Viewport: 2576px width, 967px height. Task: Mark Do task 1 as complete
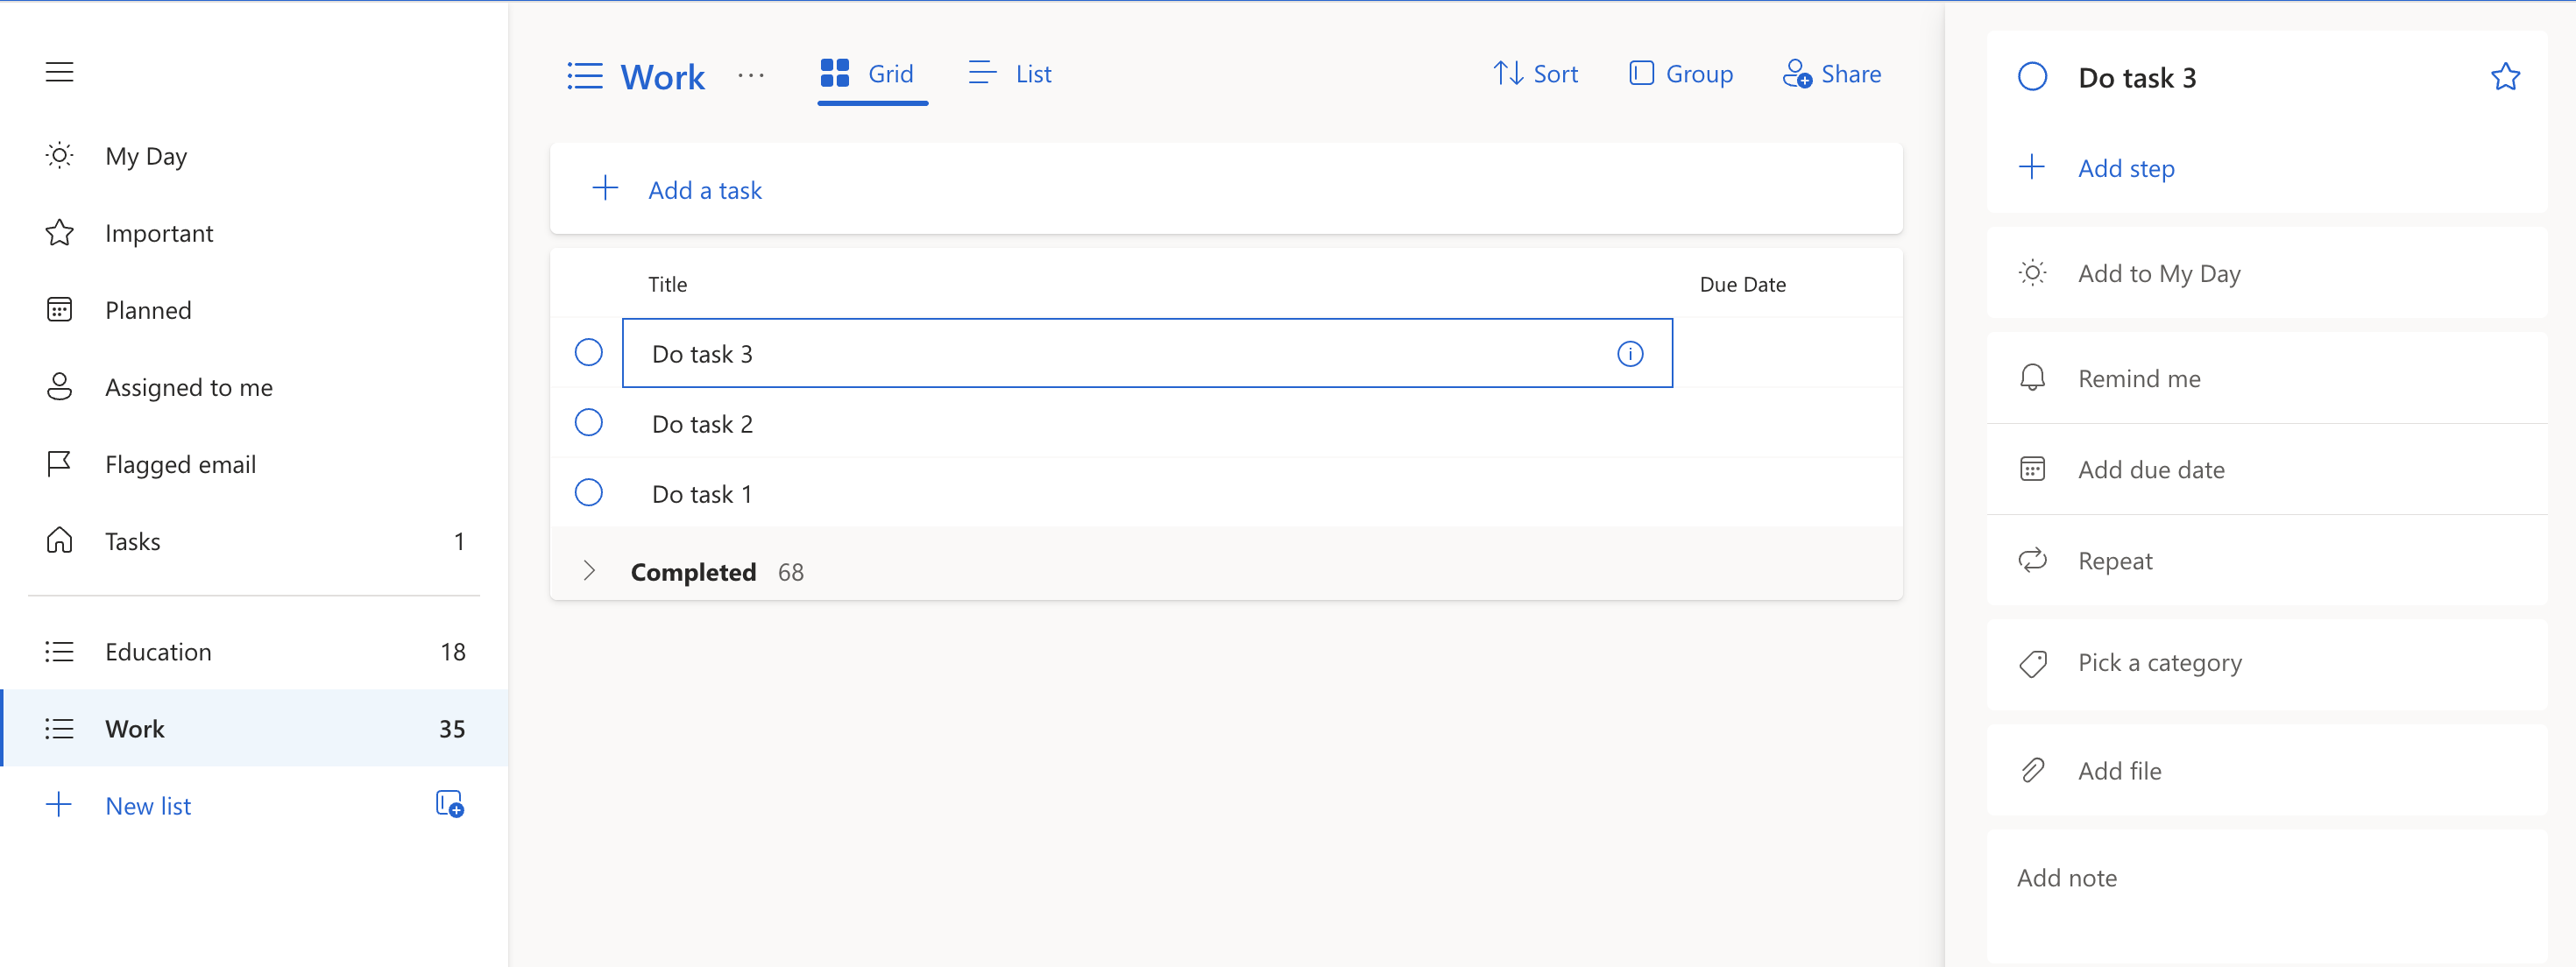coord(588,493)
